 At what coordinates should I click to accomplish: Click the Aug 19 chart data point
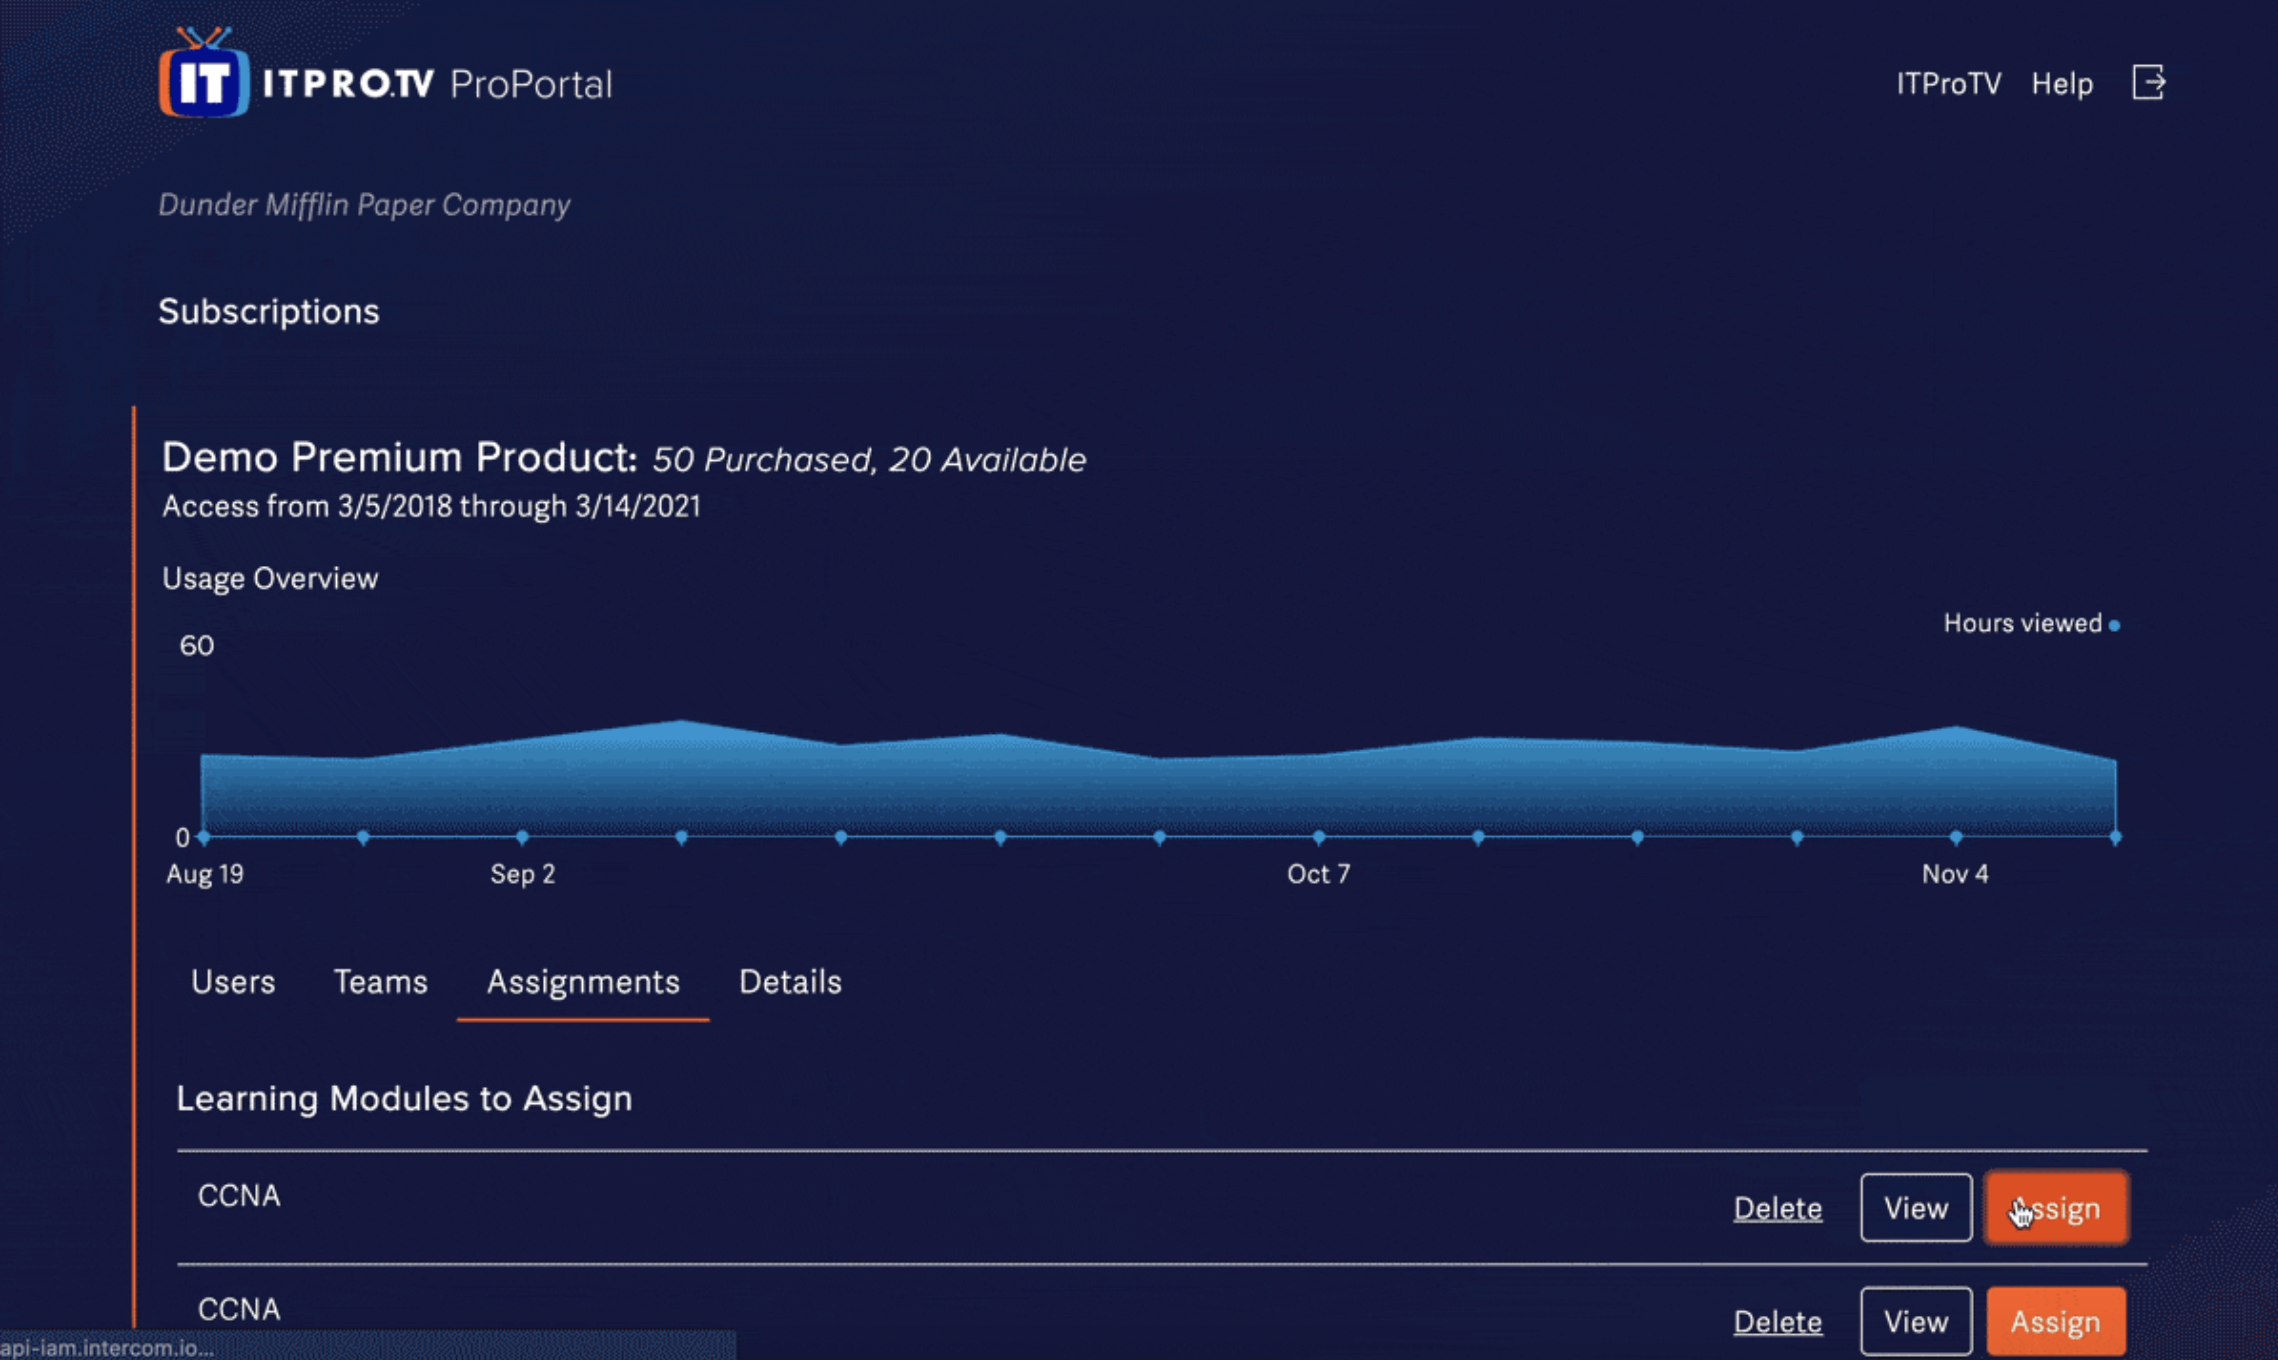204,836
